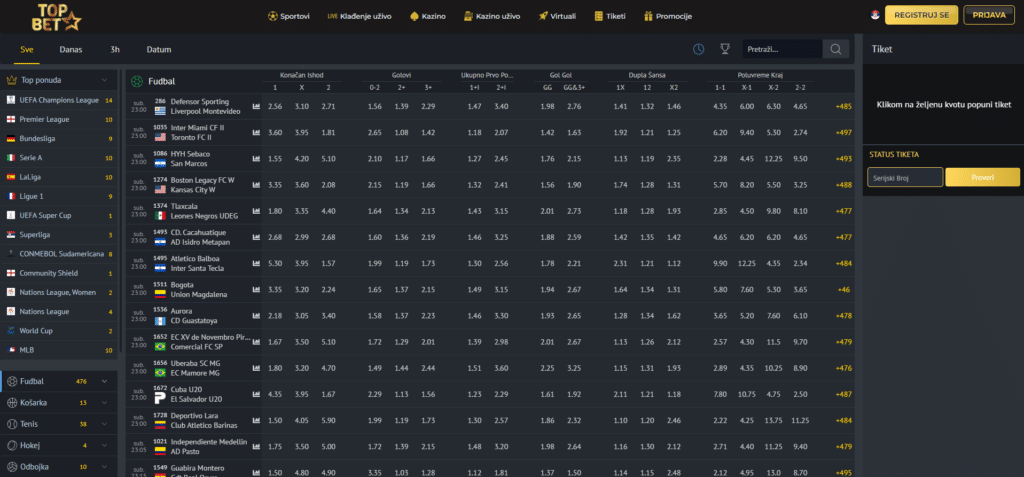Open Klađenje uživo live betting
The height and width of the screenshot is (477, 1024).
coord(359,16)
